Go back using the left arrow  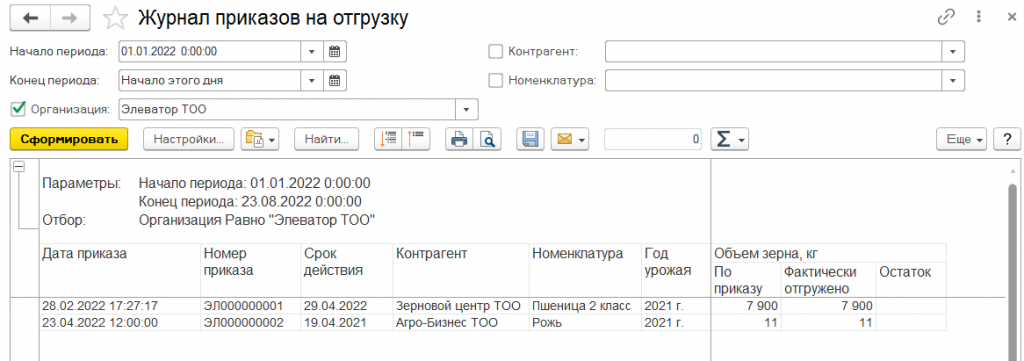click(31, 18)
